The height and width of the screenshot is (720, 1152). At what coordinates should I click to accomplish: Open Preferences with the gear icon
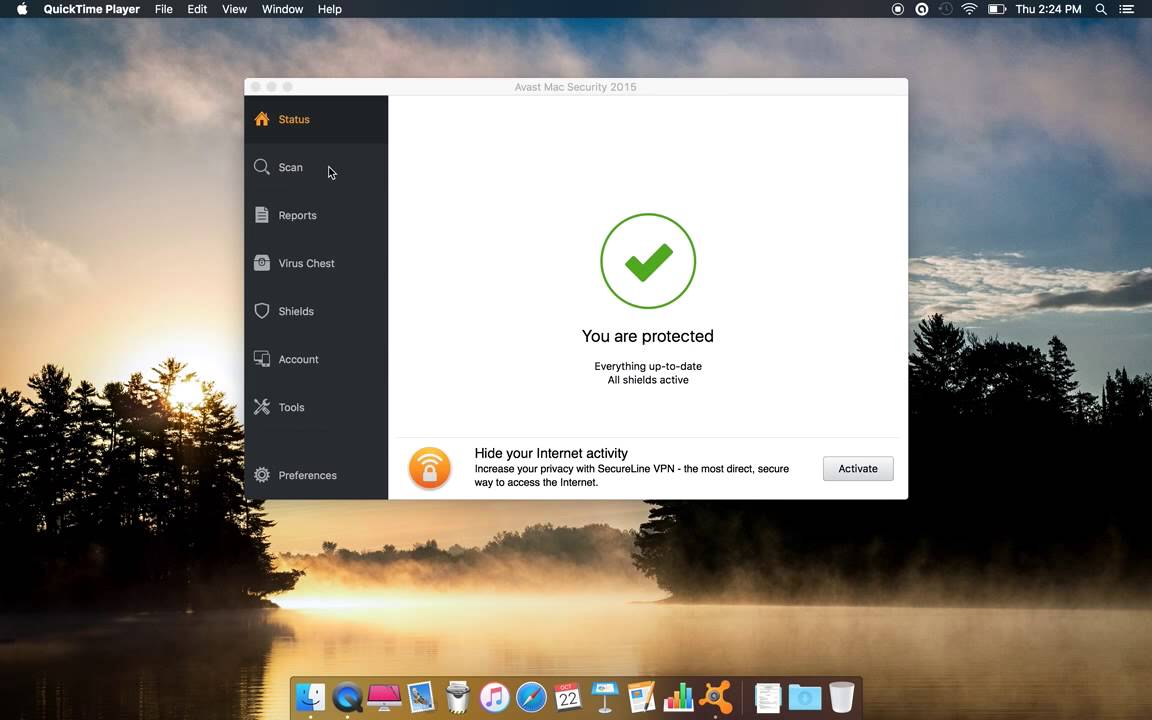(x=316, y=475)
